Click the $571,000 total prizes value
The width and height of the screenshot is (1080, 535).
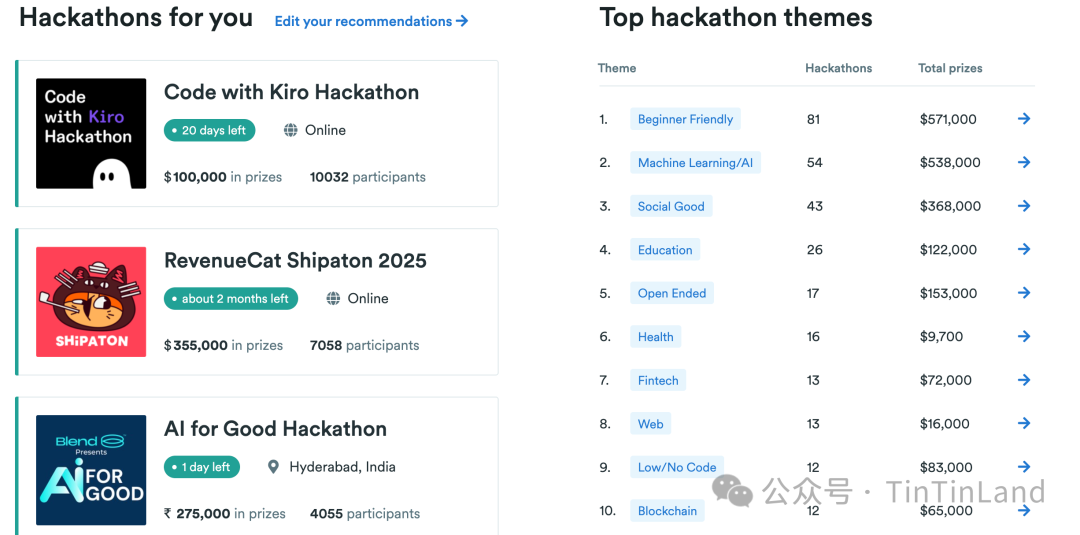click(x=948, y=119)
